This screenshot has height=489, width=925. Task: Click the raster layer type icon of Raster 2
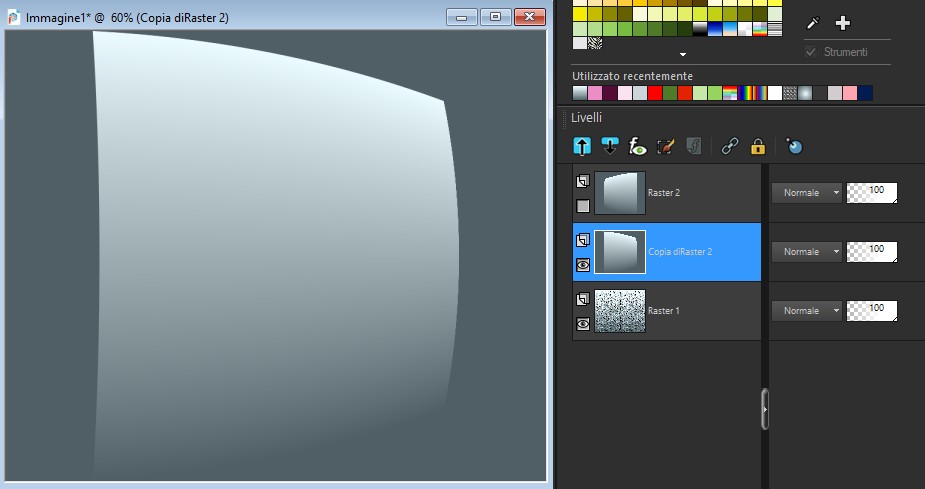[583, 181]
